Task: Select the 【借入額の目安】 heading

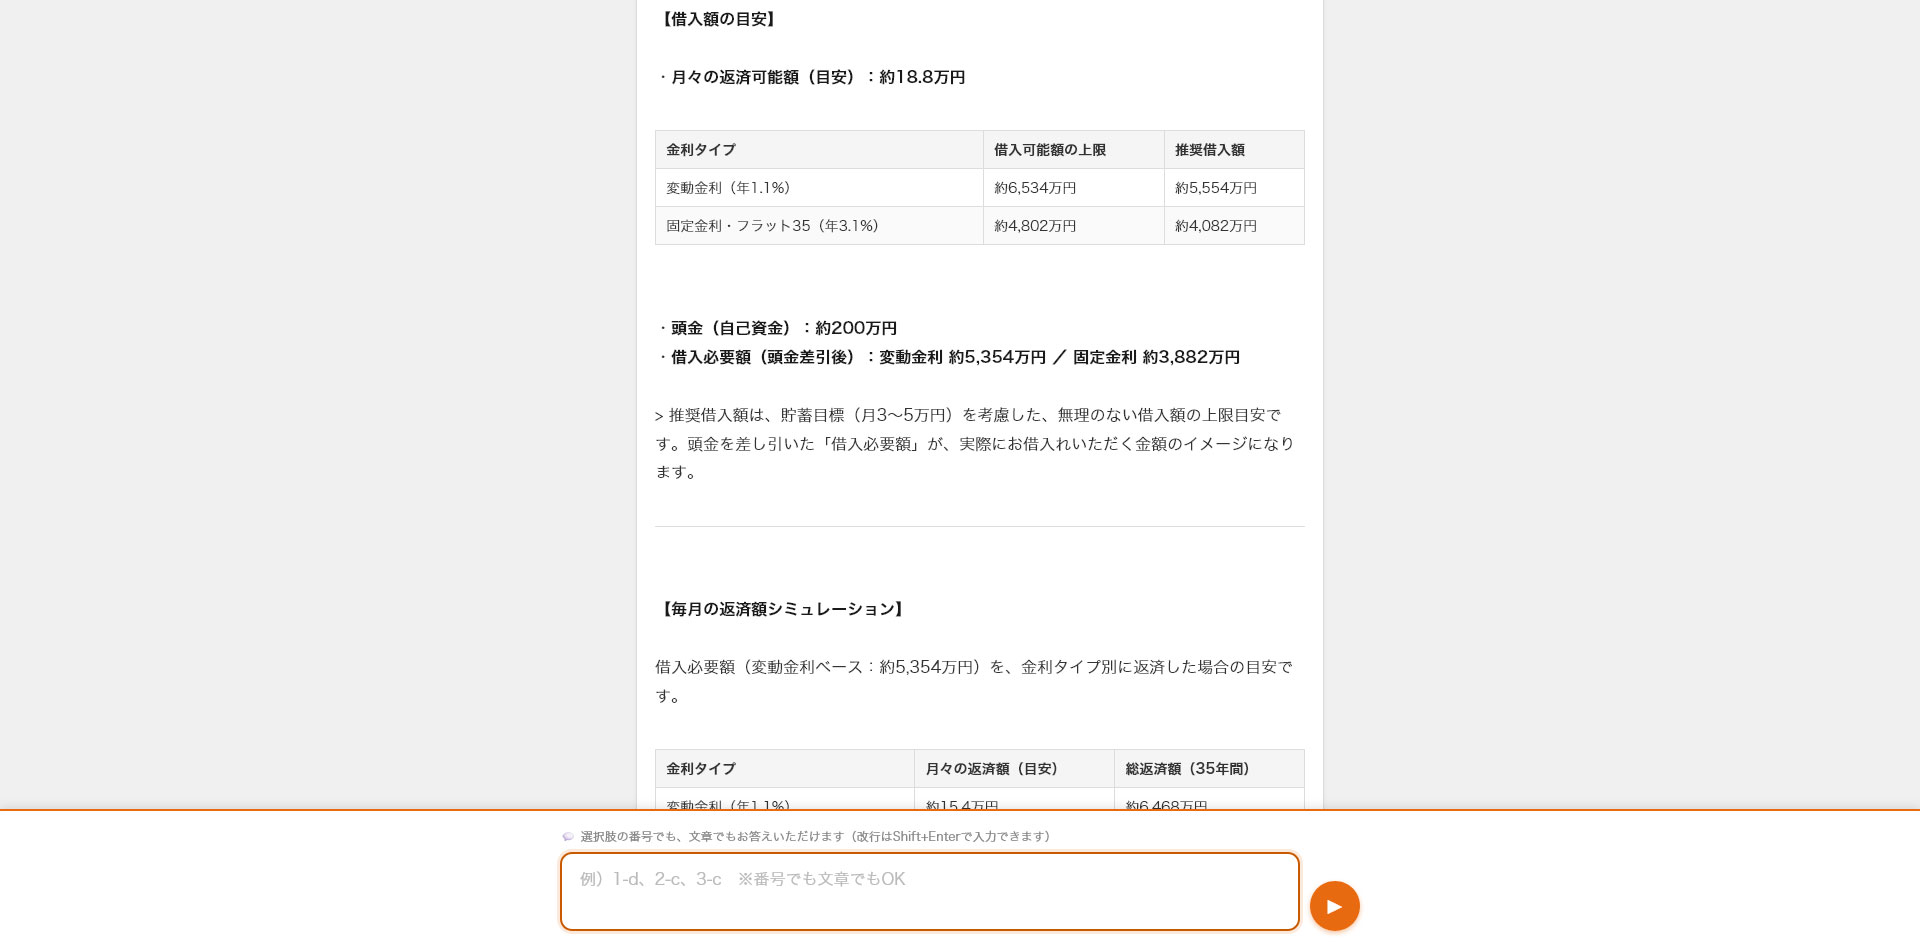Action: [717, 19]
